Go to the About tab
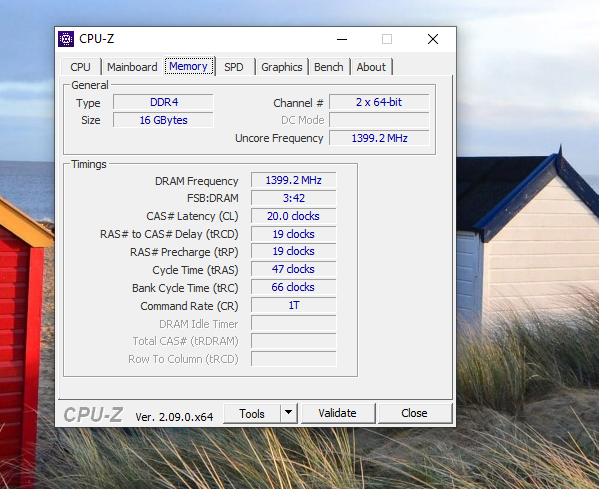 [x=371, y=67]
